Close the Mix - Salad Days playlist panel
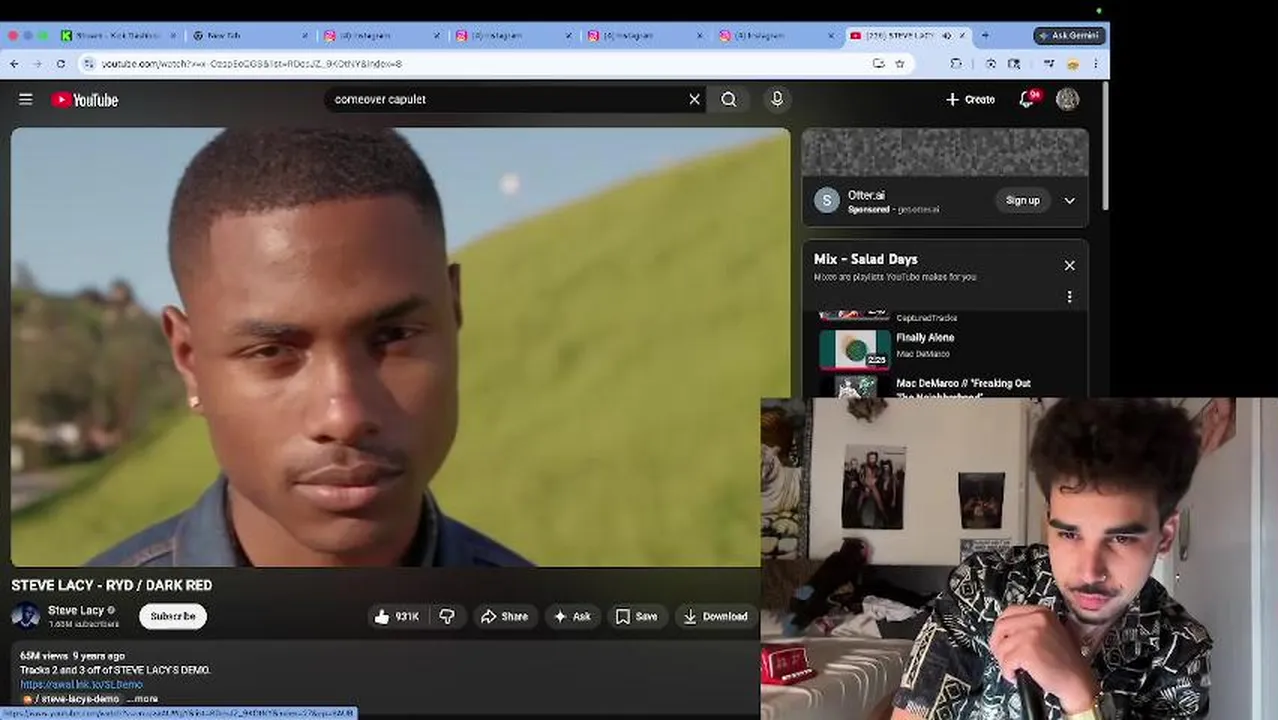Screen dimensions: 1278x720 [1070, 265]
